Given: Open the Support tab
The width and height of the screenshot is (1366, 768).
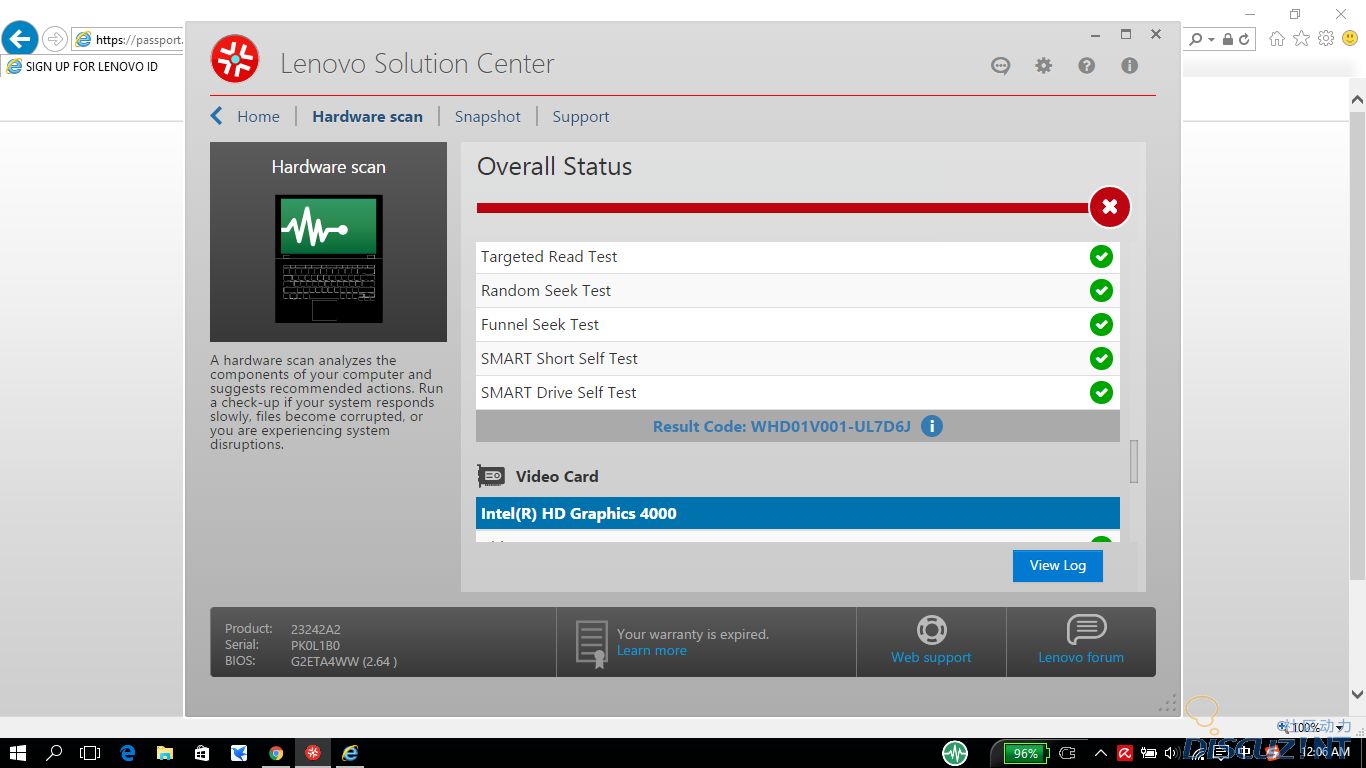Looking at the screenshot, I should pyautogui.click(x=580, y=116).
